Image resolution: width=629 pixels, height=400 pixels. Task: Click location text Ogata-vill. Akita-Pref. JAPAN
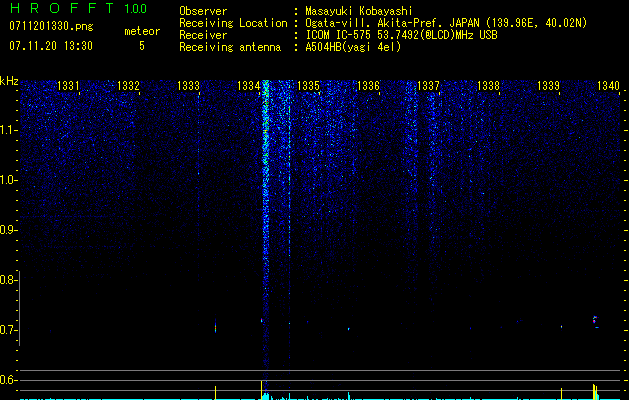[392, 23]
